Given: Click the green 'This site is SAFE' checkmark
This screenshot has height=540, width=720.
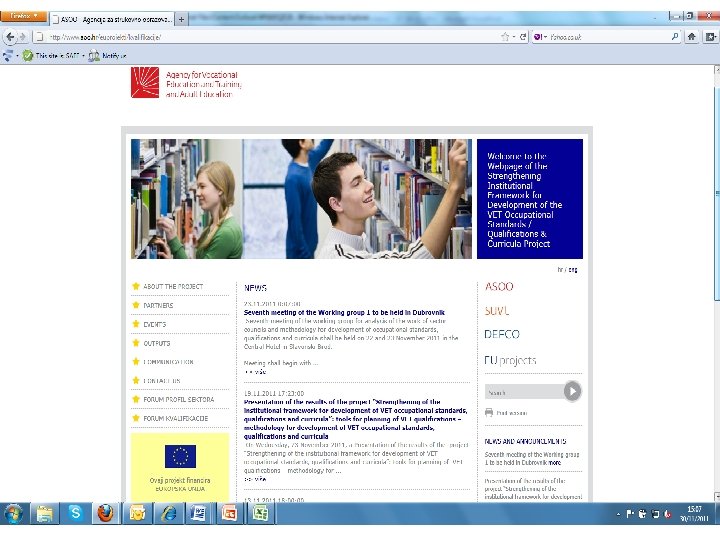Looking at the screenshot, I should point(28,56).
